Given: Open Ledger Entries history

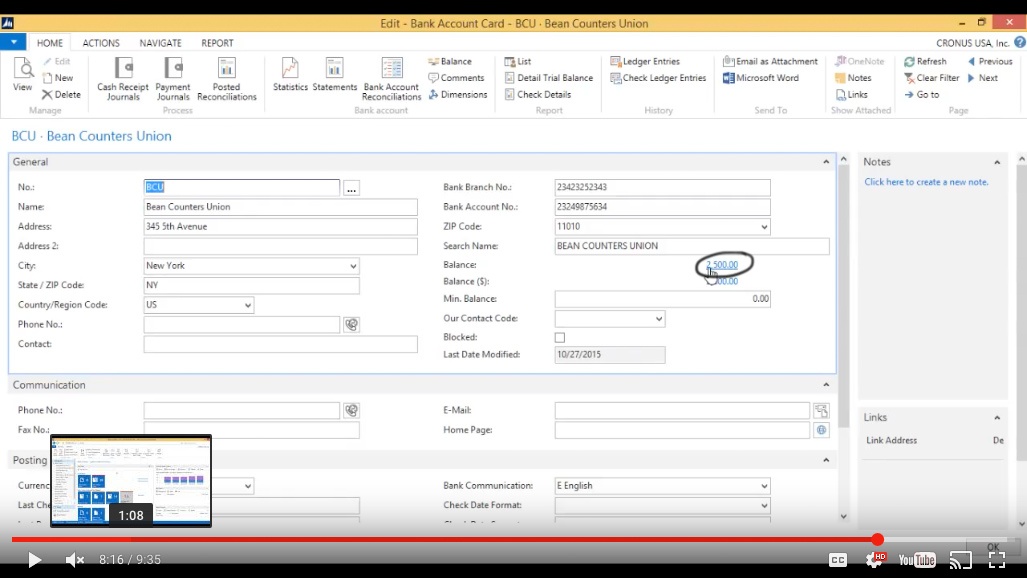Looking at the screenshot, I should click(645, 62).
